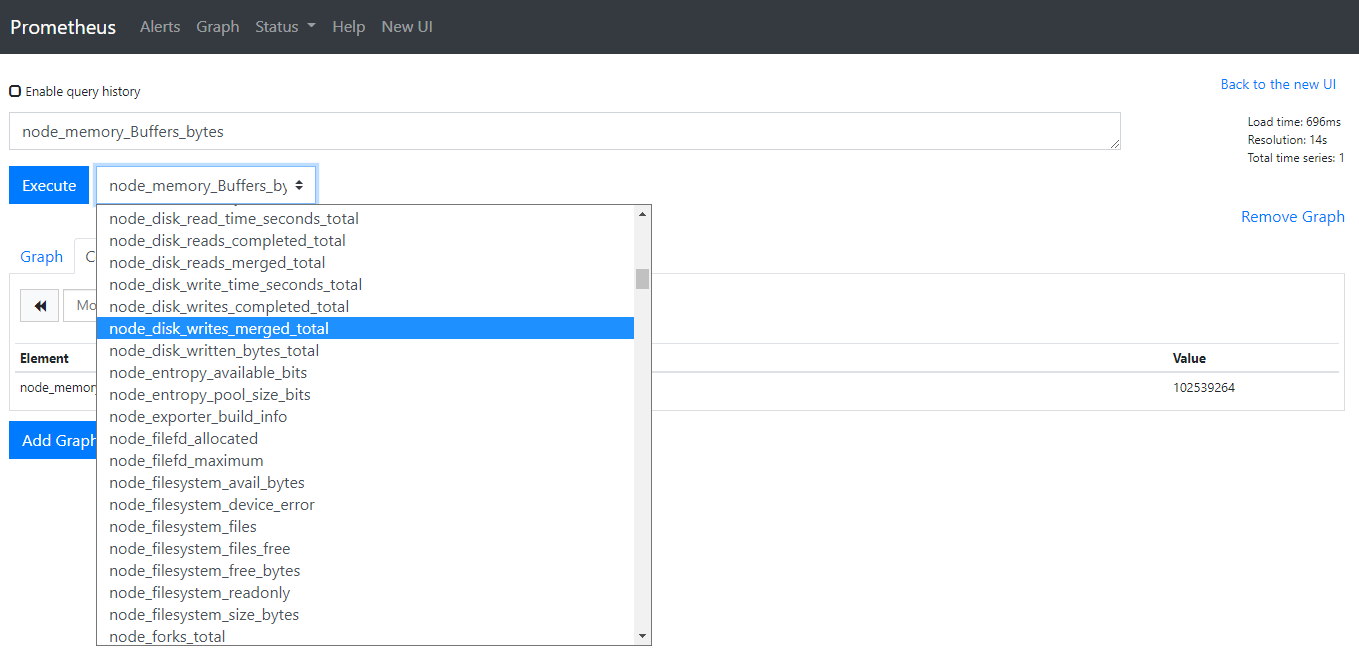Select node_entropy_available_bits metric
This screenshot has height=651, width=1359.
365,372
